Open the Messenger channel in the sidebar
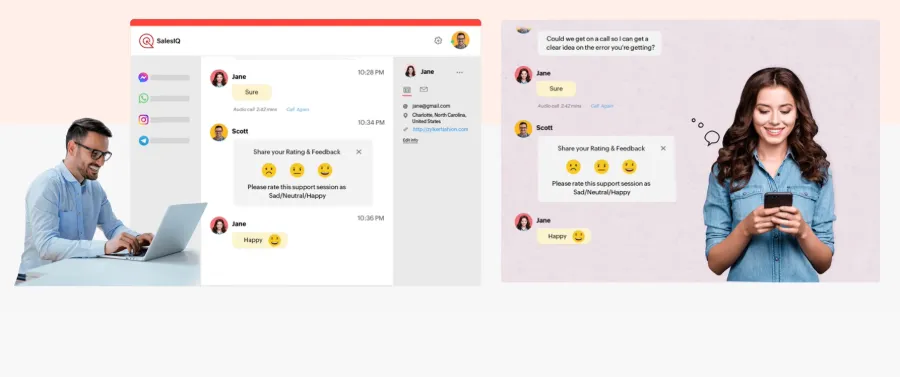The image size is (900, 377). [143, 77]
